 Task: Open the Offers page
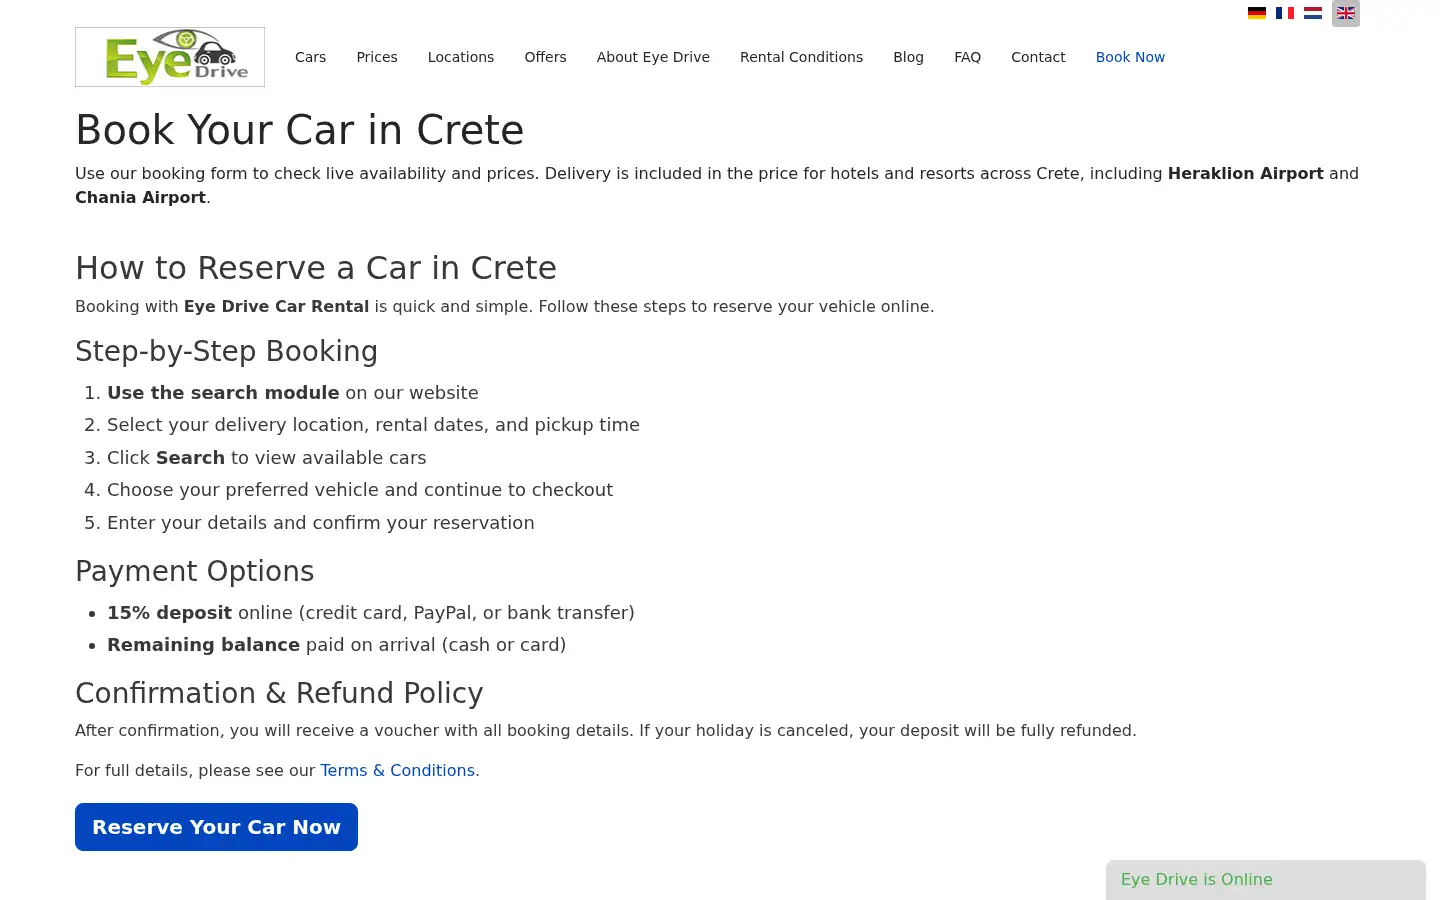[x=545, y=57]
